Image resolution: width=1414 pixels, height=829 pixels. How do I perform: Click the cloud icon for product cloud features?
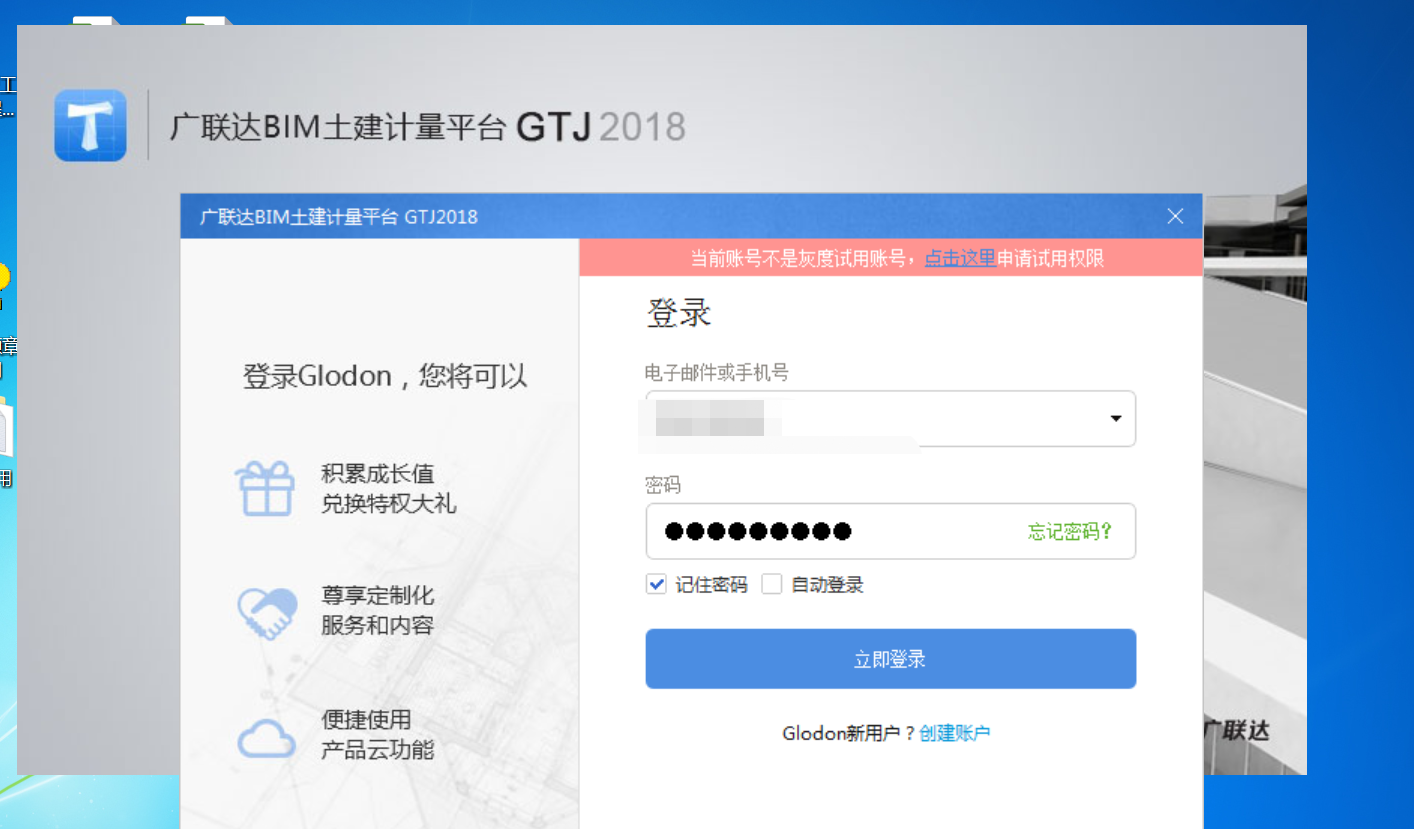click(x=266, y=737)
